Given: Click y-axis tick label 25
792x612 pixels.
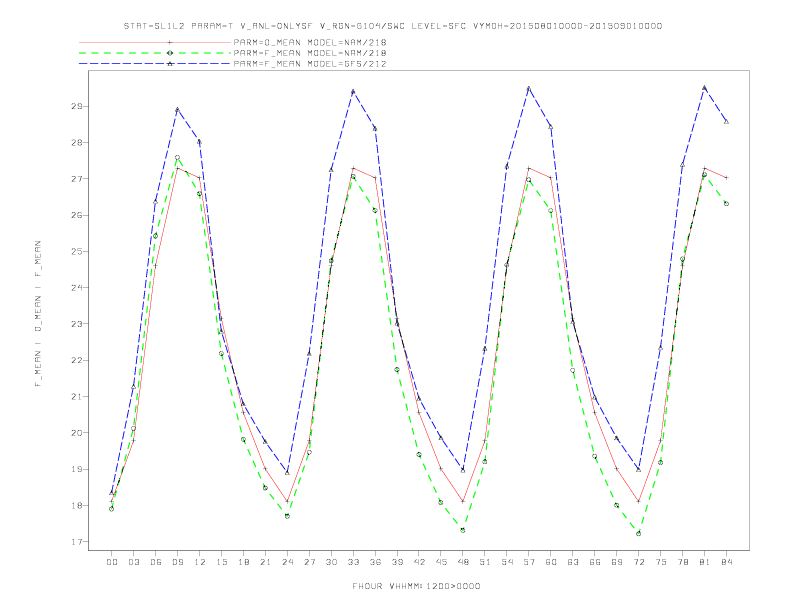Looking at the screenshot, I should click(77, 251).
